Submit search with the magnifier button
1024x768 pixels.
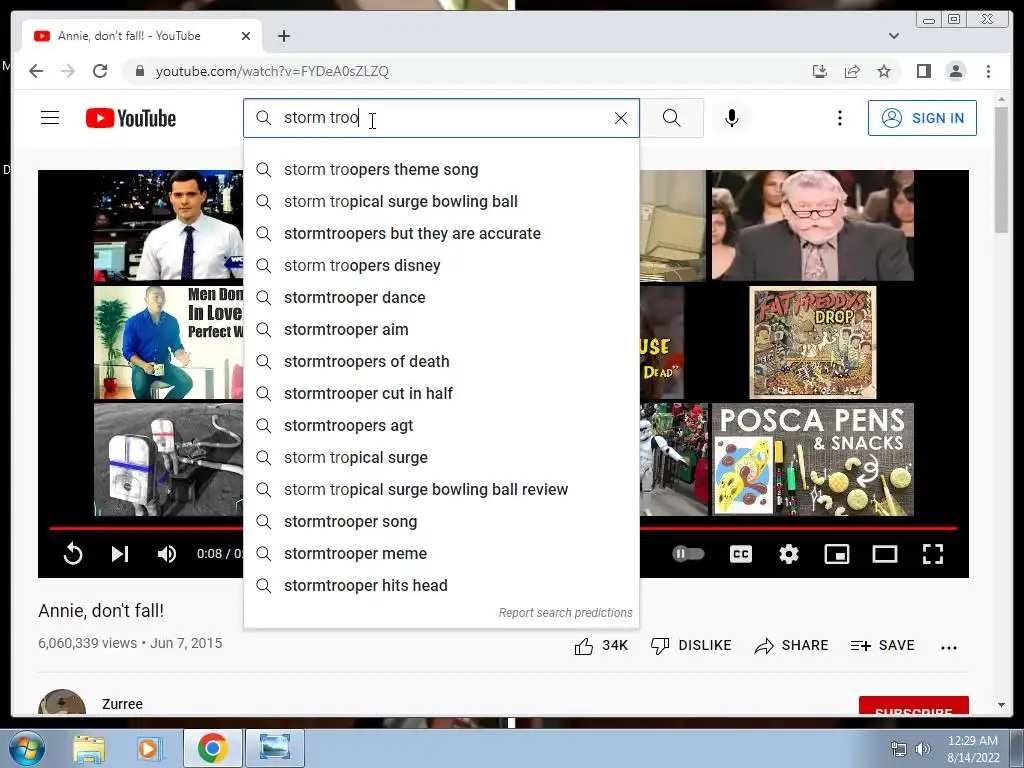(x=671, y=118)
